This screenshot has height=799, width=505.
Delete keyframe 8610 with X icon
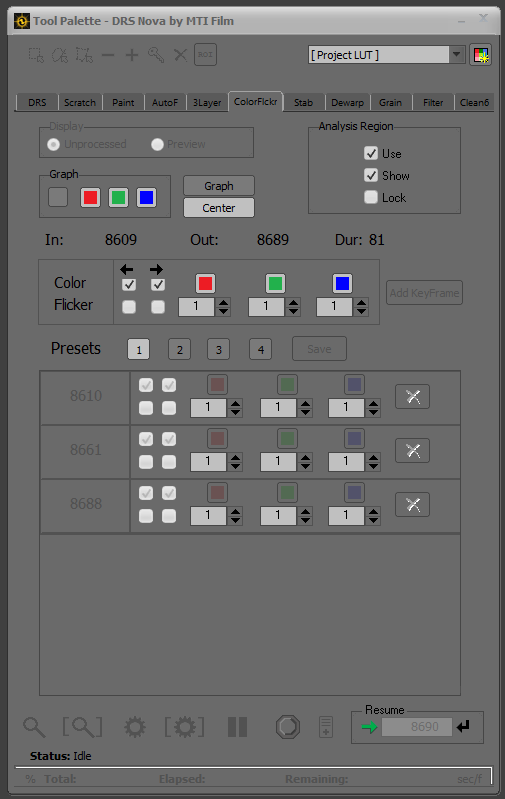412,396
